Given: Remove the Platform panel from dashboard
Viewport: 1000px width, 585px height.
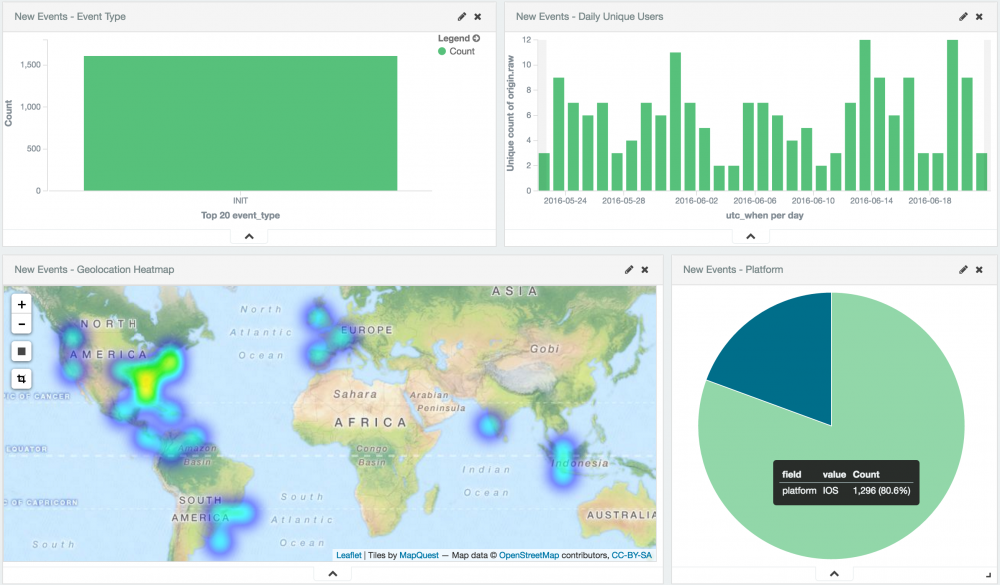Looking at the screenshot, I should click(979, 270).
